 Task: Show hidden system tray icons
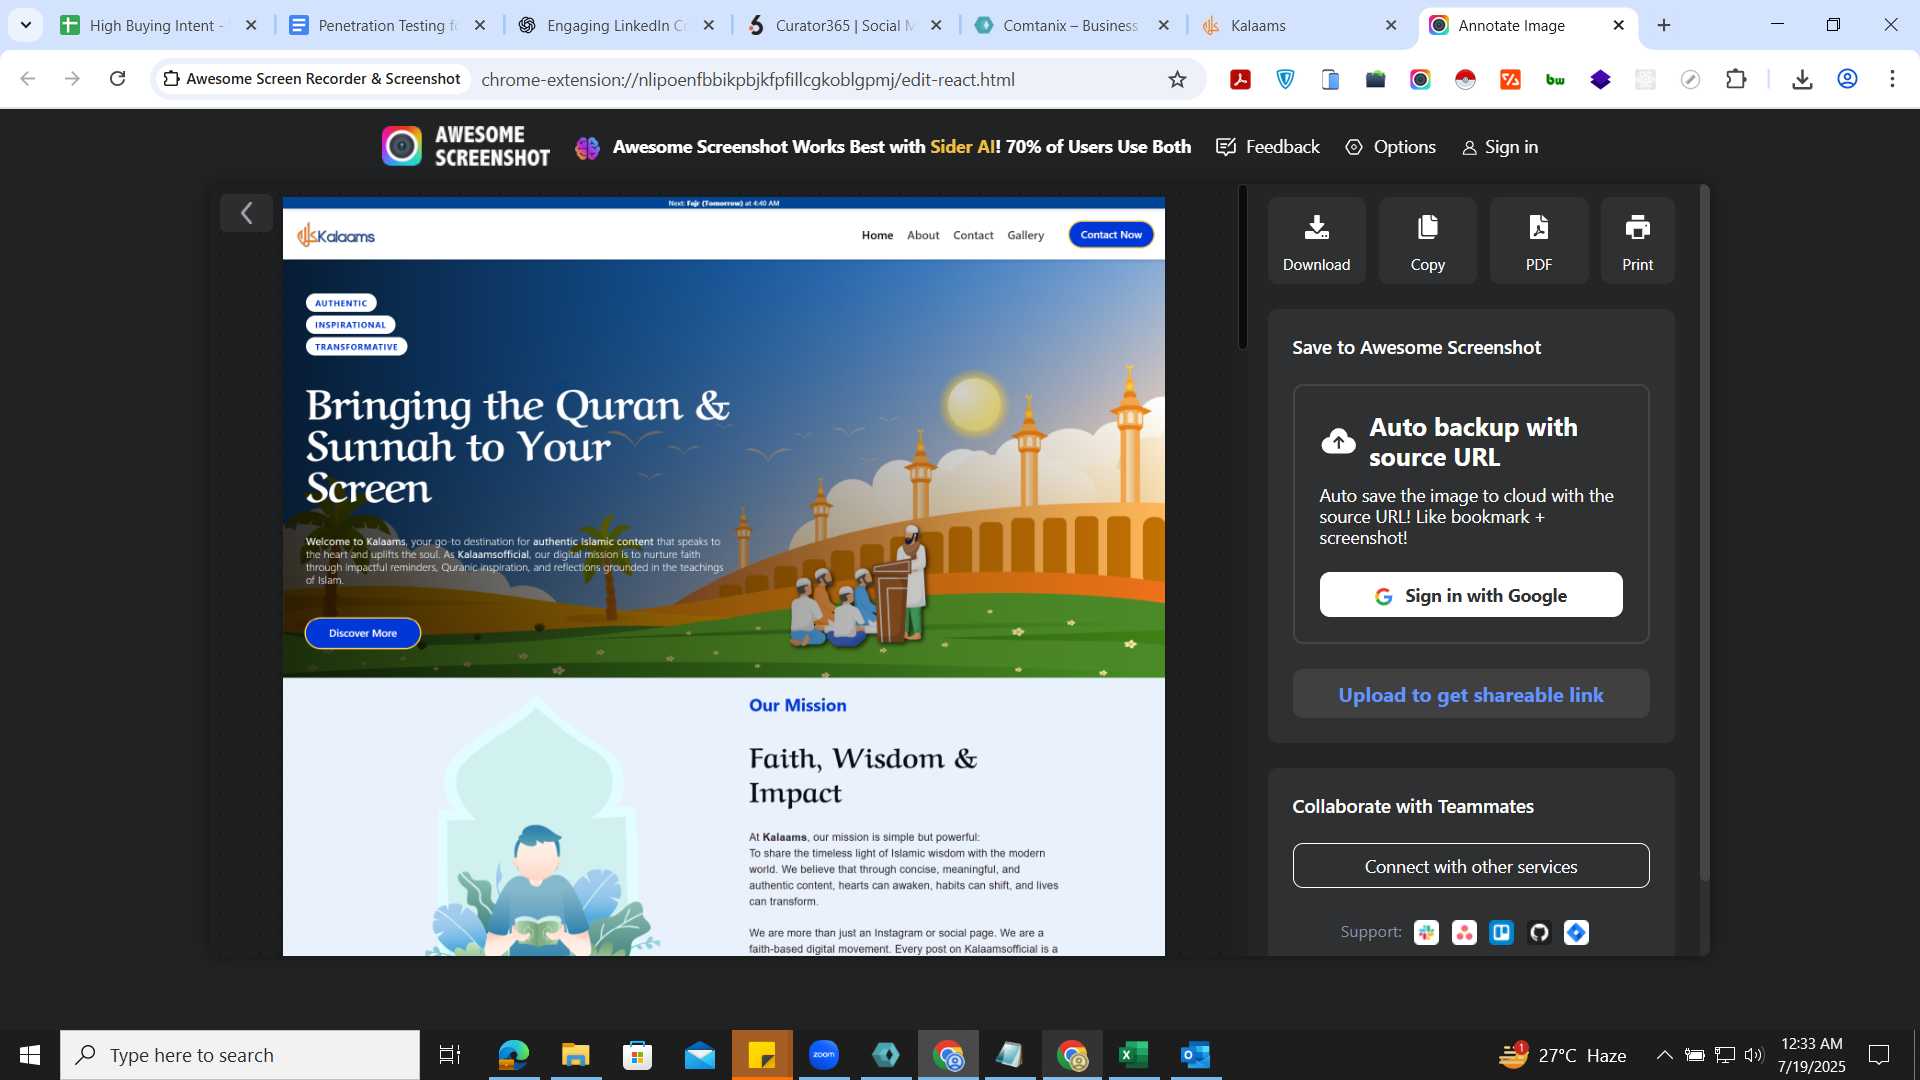[1664, 1055]
